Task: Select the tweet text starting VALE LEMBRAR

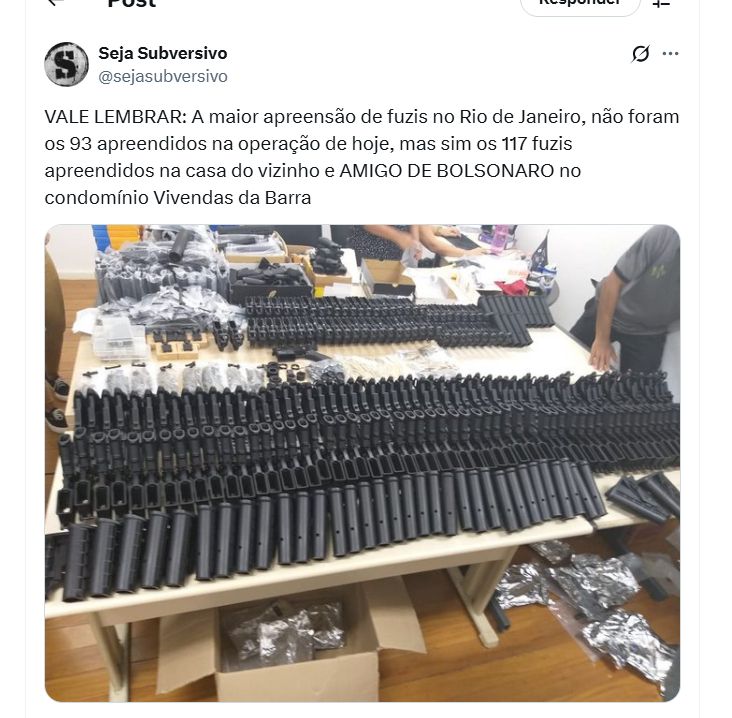Action: pos(362,157)
